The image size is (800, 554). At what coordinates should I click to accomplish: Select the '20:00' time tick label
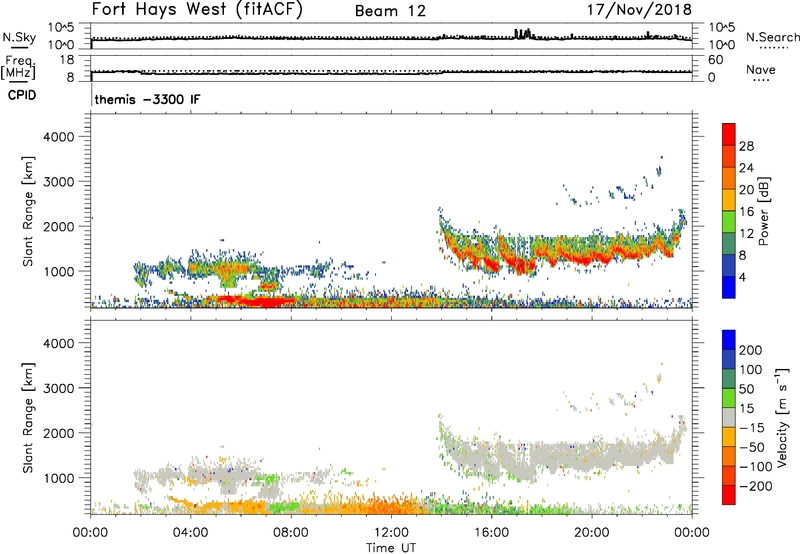591,533
